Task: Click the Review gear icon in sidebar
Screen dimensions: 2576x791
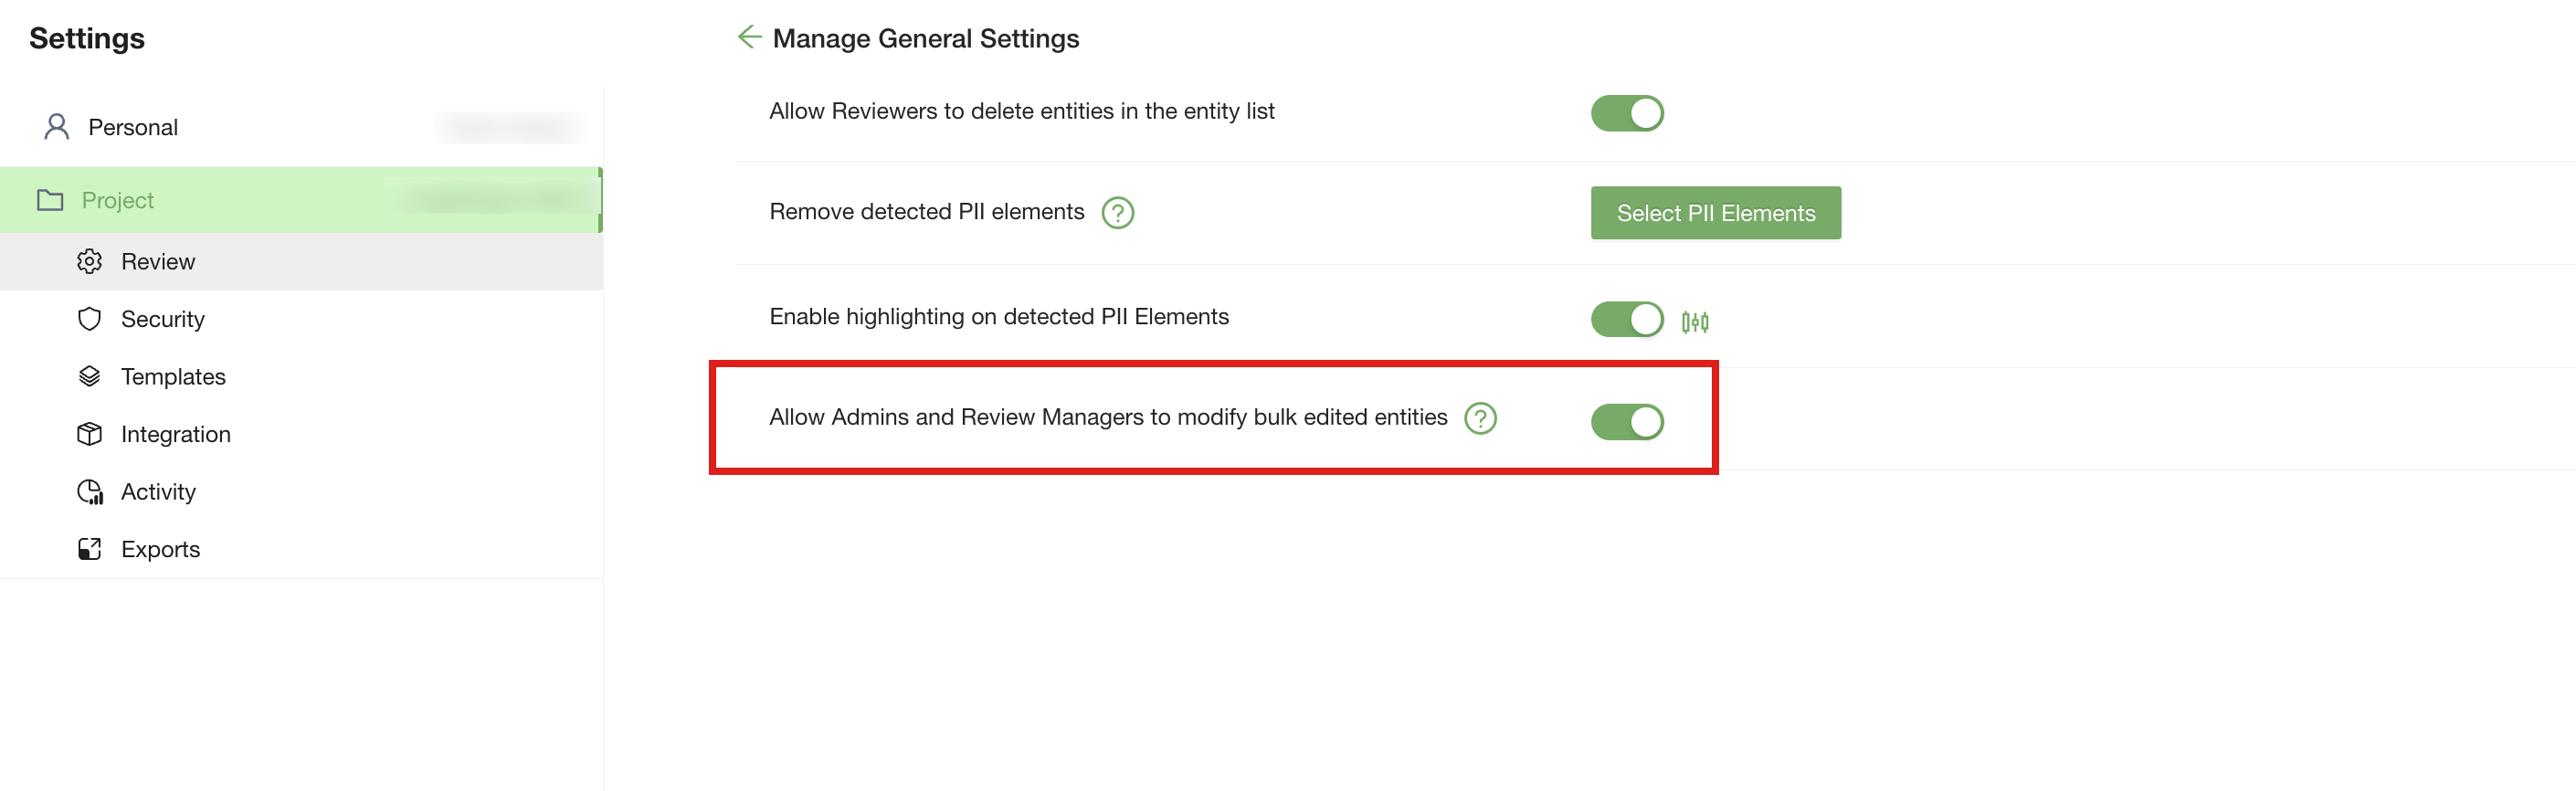Action: (90, 262)
